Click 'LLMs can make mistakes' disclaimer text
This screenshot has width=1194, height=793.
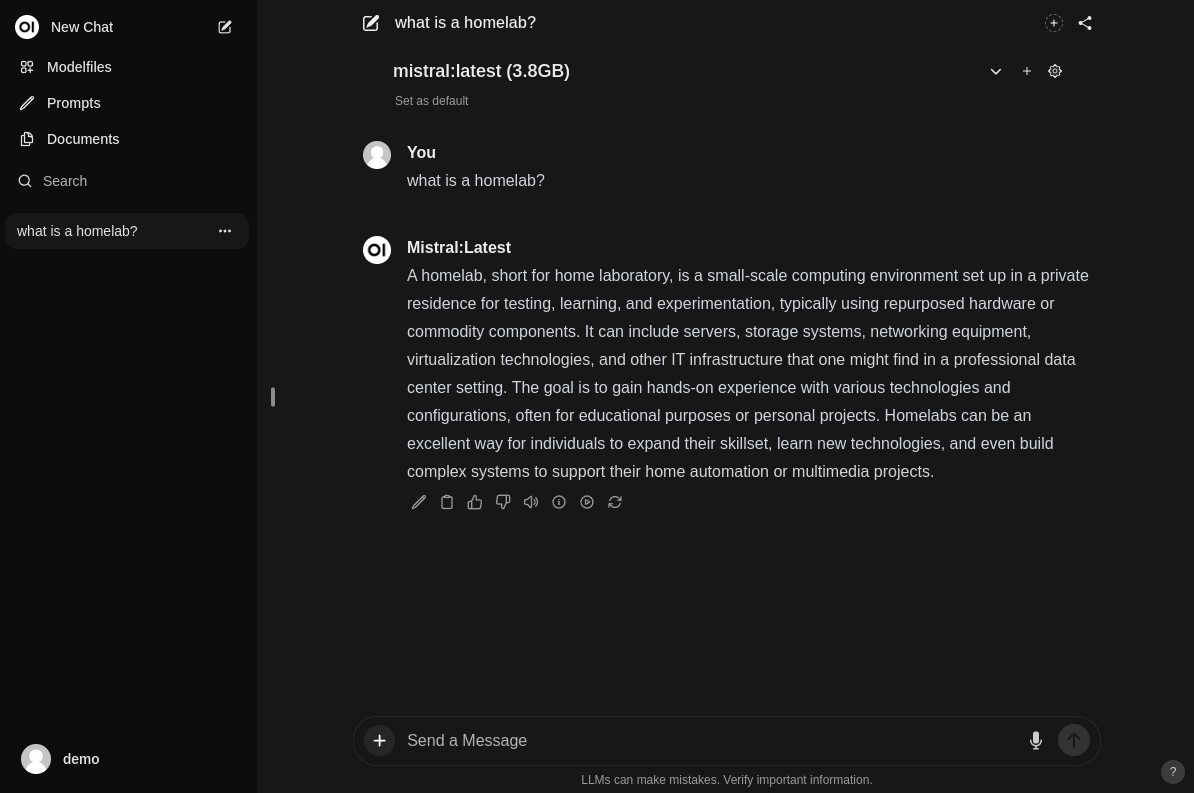726,780
